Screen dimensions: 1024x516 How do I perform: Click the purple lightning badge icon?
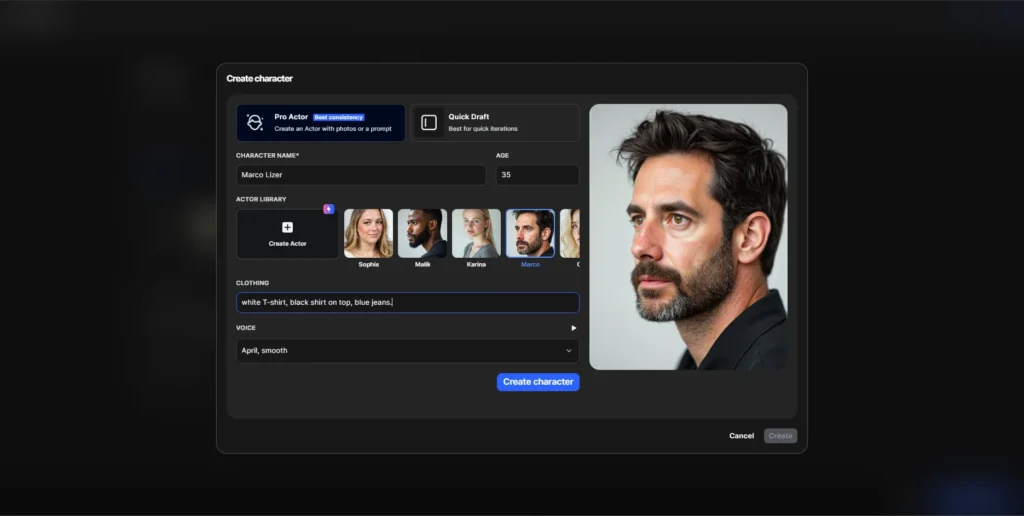[328, 209]
